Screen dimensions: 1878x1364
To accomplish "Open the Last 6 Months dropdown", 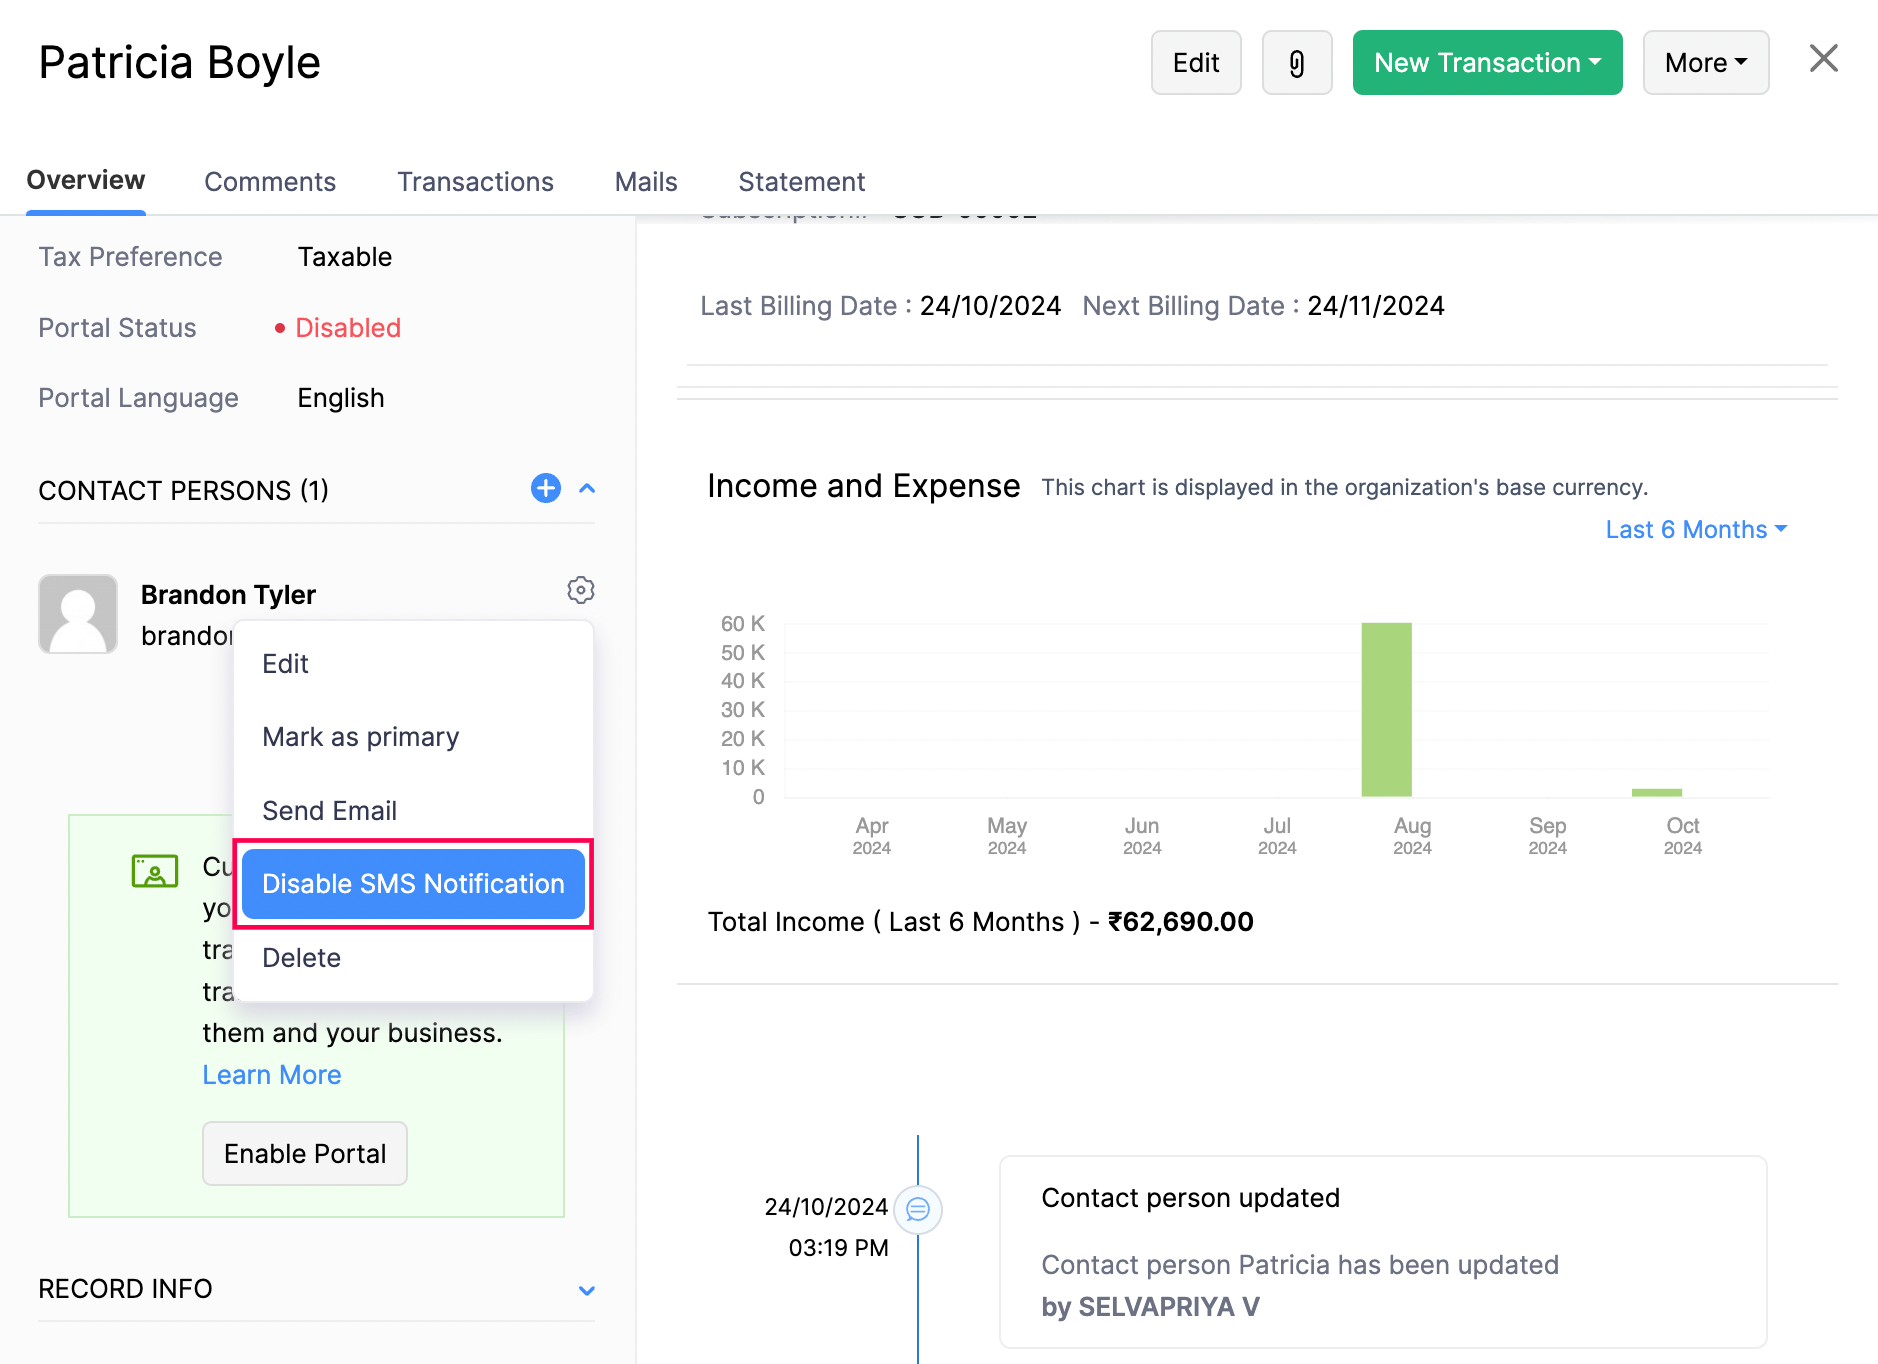I will click(x=1695, y=530).
